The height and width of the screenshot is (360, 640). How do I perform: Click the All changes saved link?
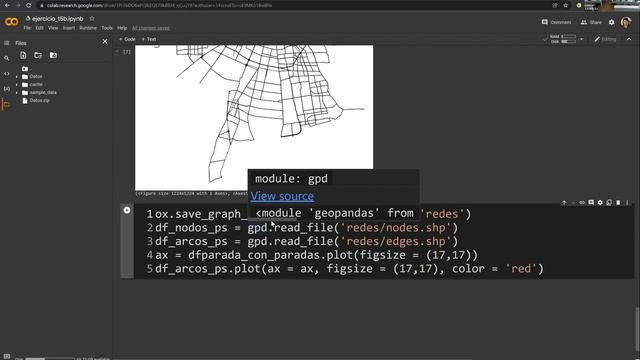coord(151,28)
